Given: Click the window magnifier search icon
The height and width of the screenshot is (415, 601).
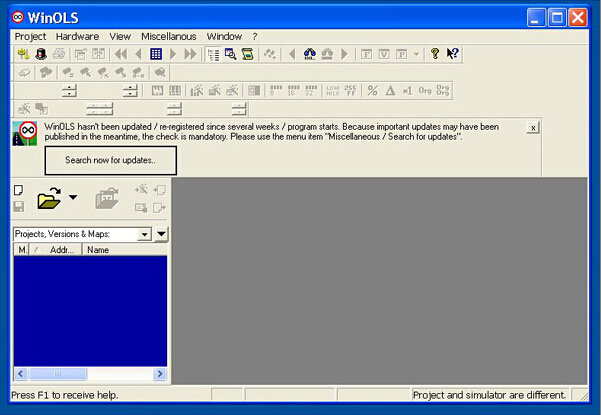Looking at the screenshot, I should point(230,54).
